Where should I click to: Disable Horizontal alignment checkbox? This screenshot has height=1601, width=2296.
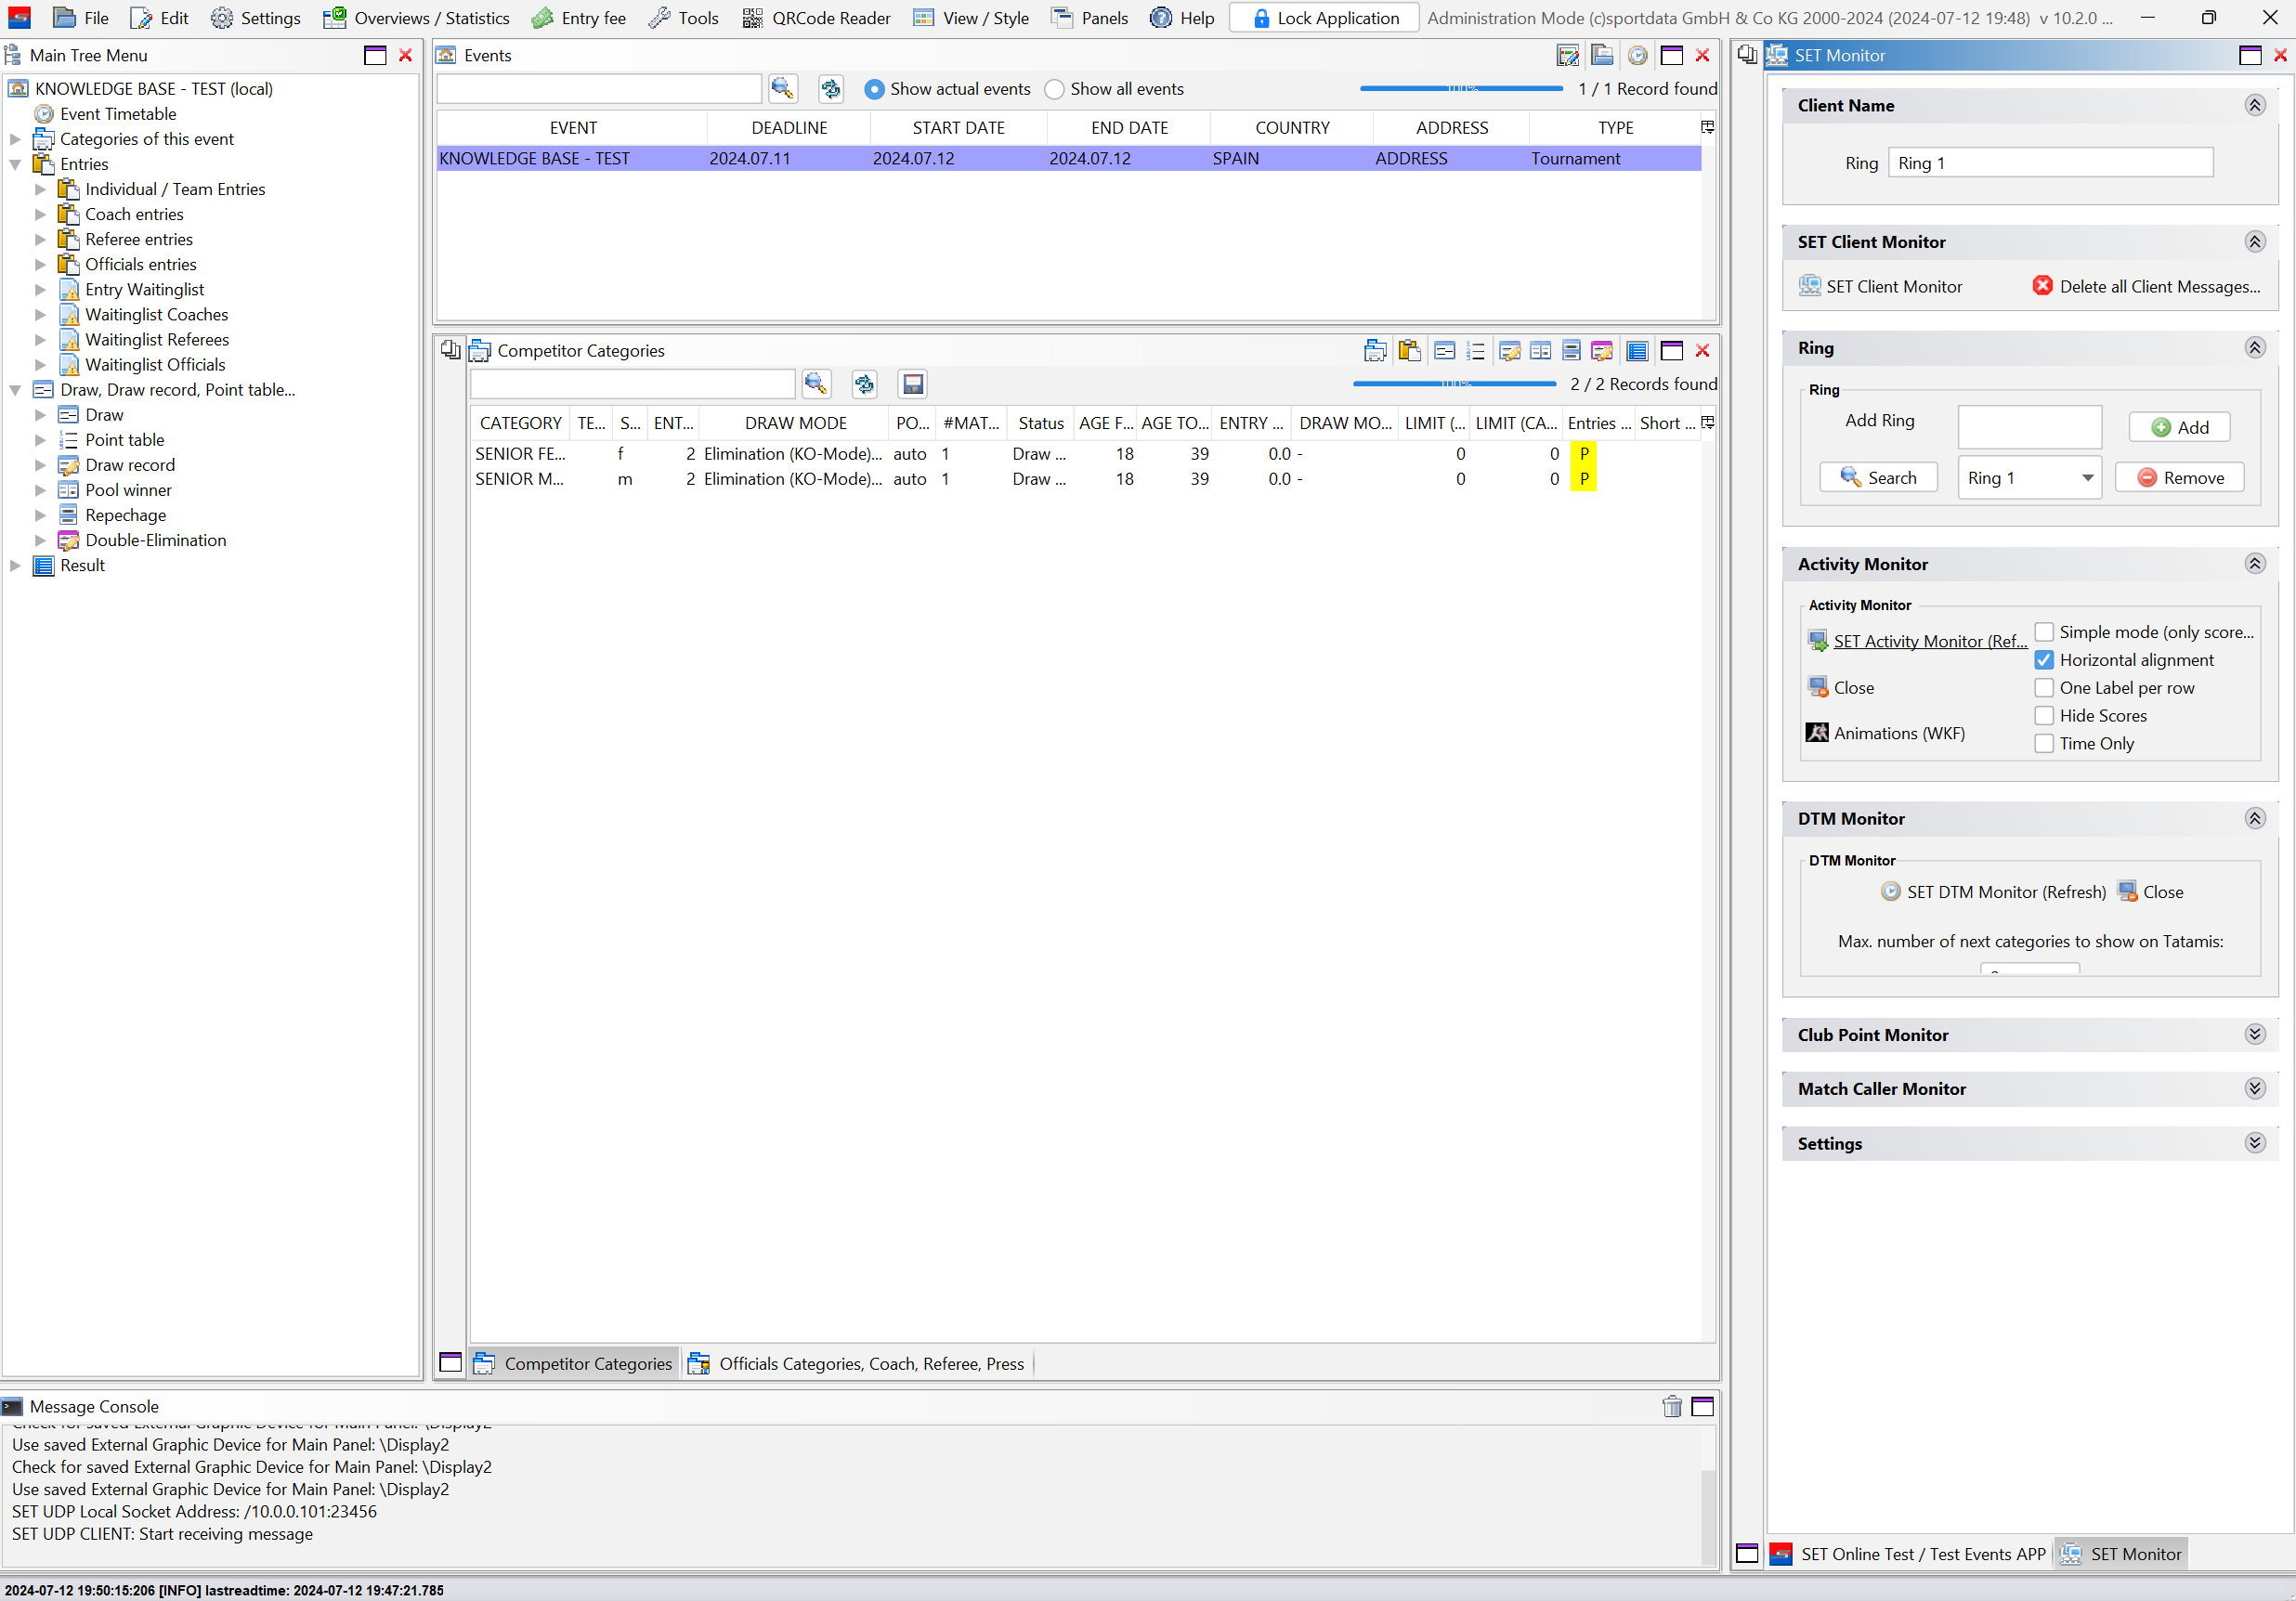[x=2044, y=660]
